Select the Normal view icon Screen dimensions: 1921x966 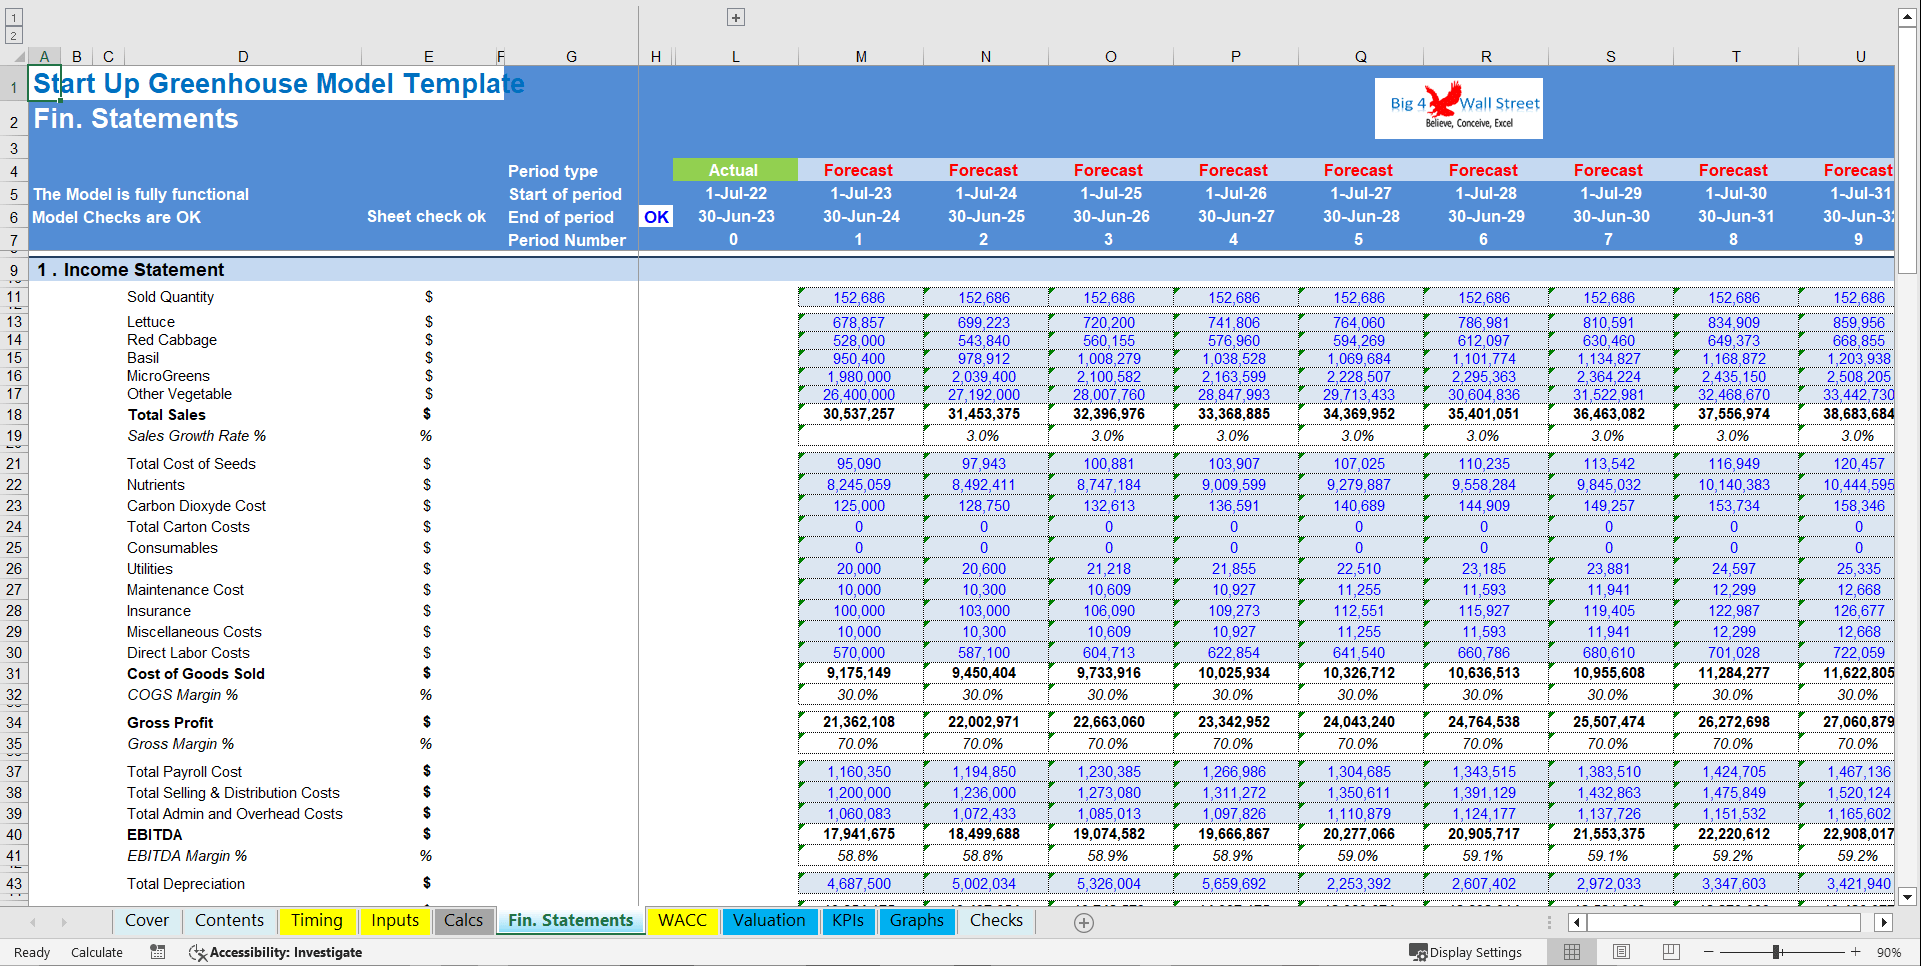pos(1572,951)
